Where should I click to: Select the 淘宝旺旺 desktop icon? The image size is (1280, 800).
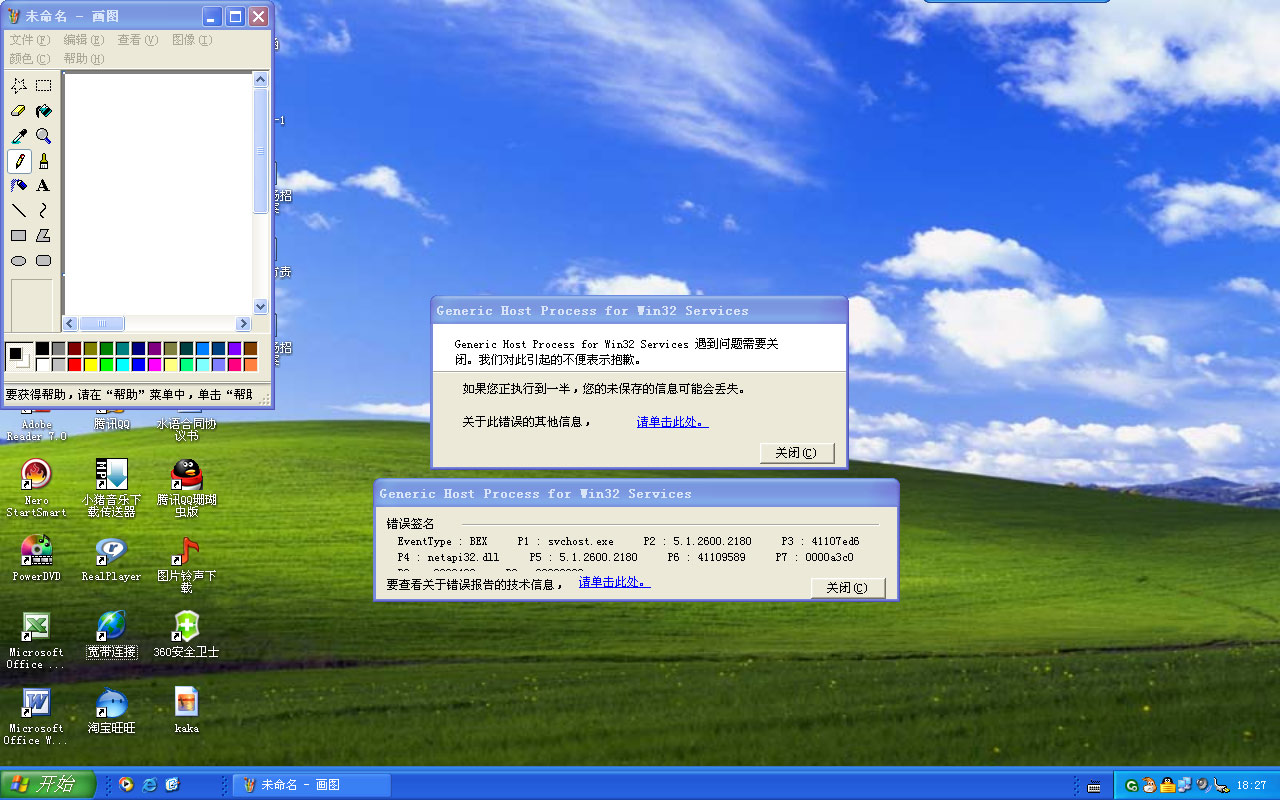click(x=111, y=711)
